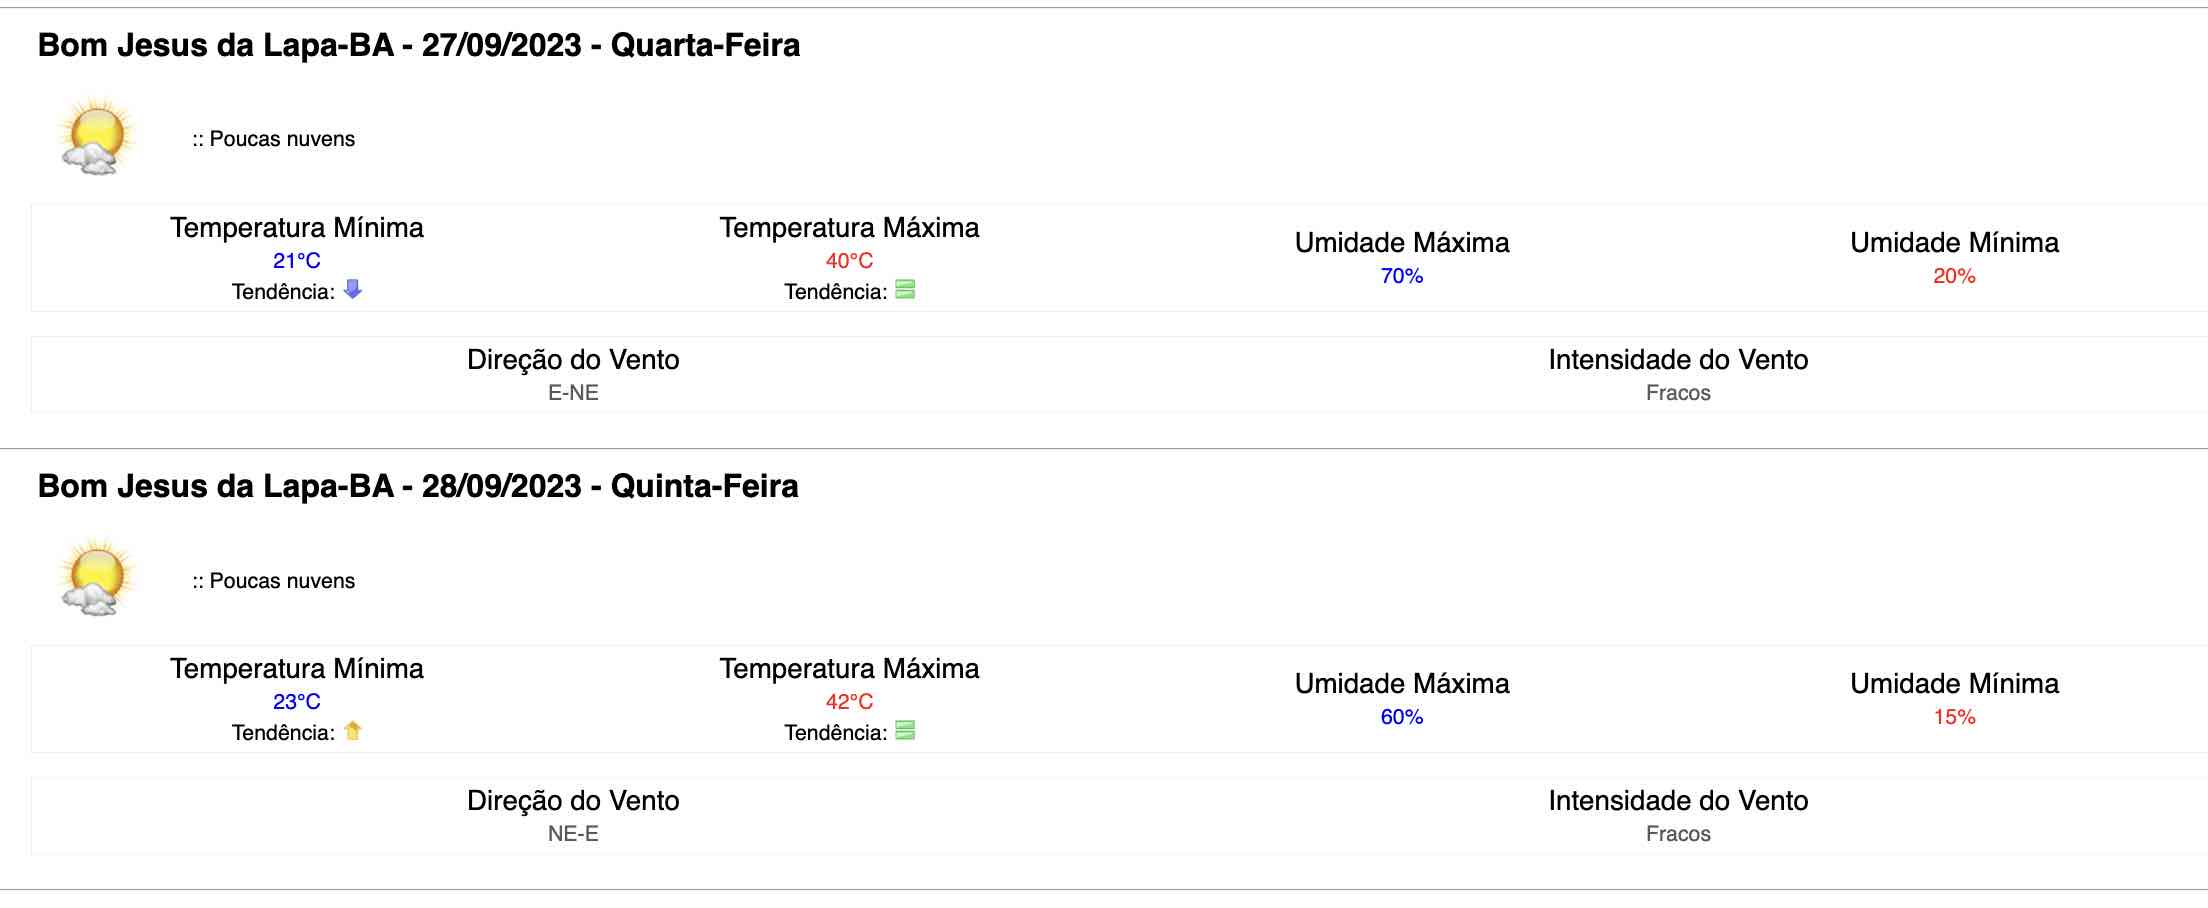Screen dimensions: 2208x908
Task: Click the NE-E wind direction value
Action: 573,834
